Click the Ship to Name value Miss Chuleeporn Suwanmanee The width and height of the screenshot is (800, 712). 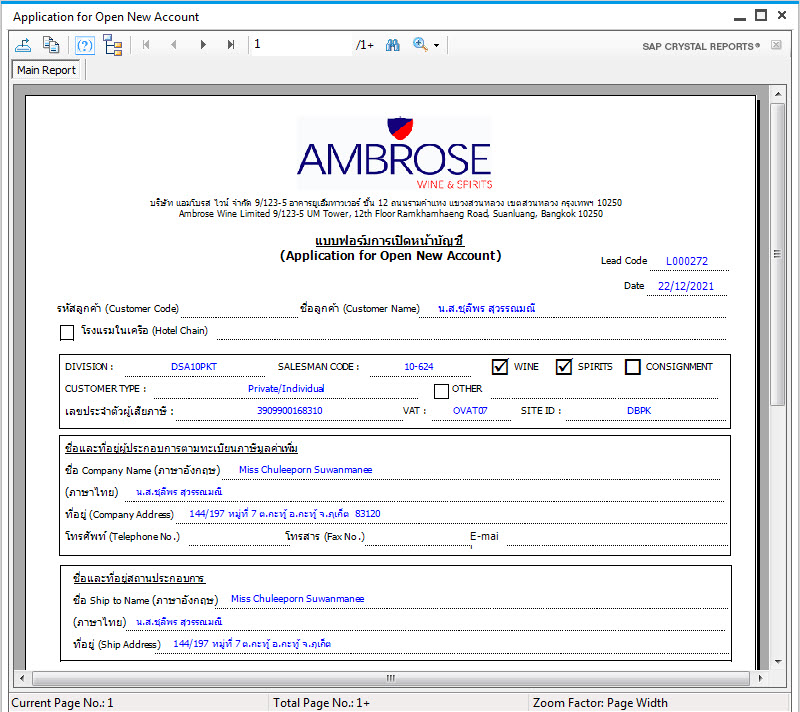coord(297,599)
